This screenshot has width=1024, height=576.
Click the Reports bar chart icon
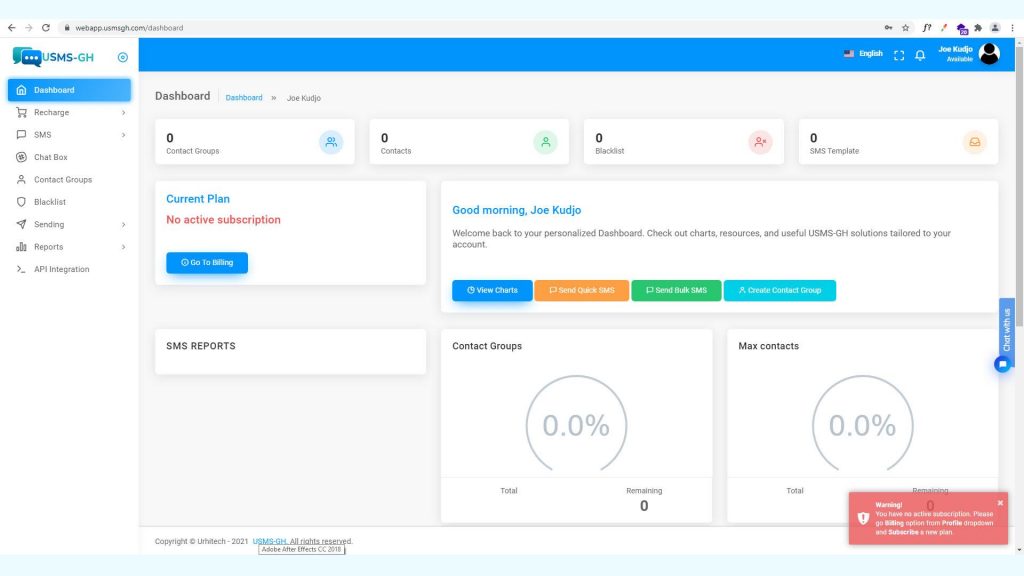(22, 247)
